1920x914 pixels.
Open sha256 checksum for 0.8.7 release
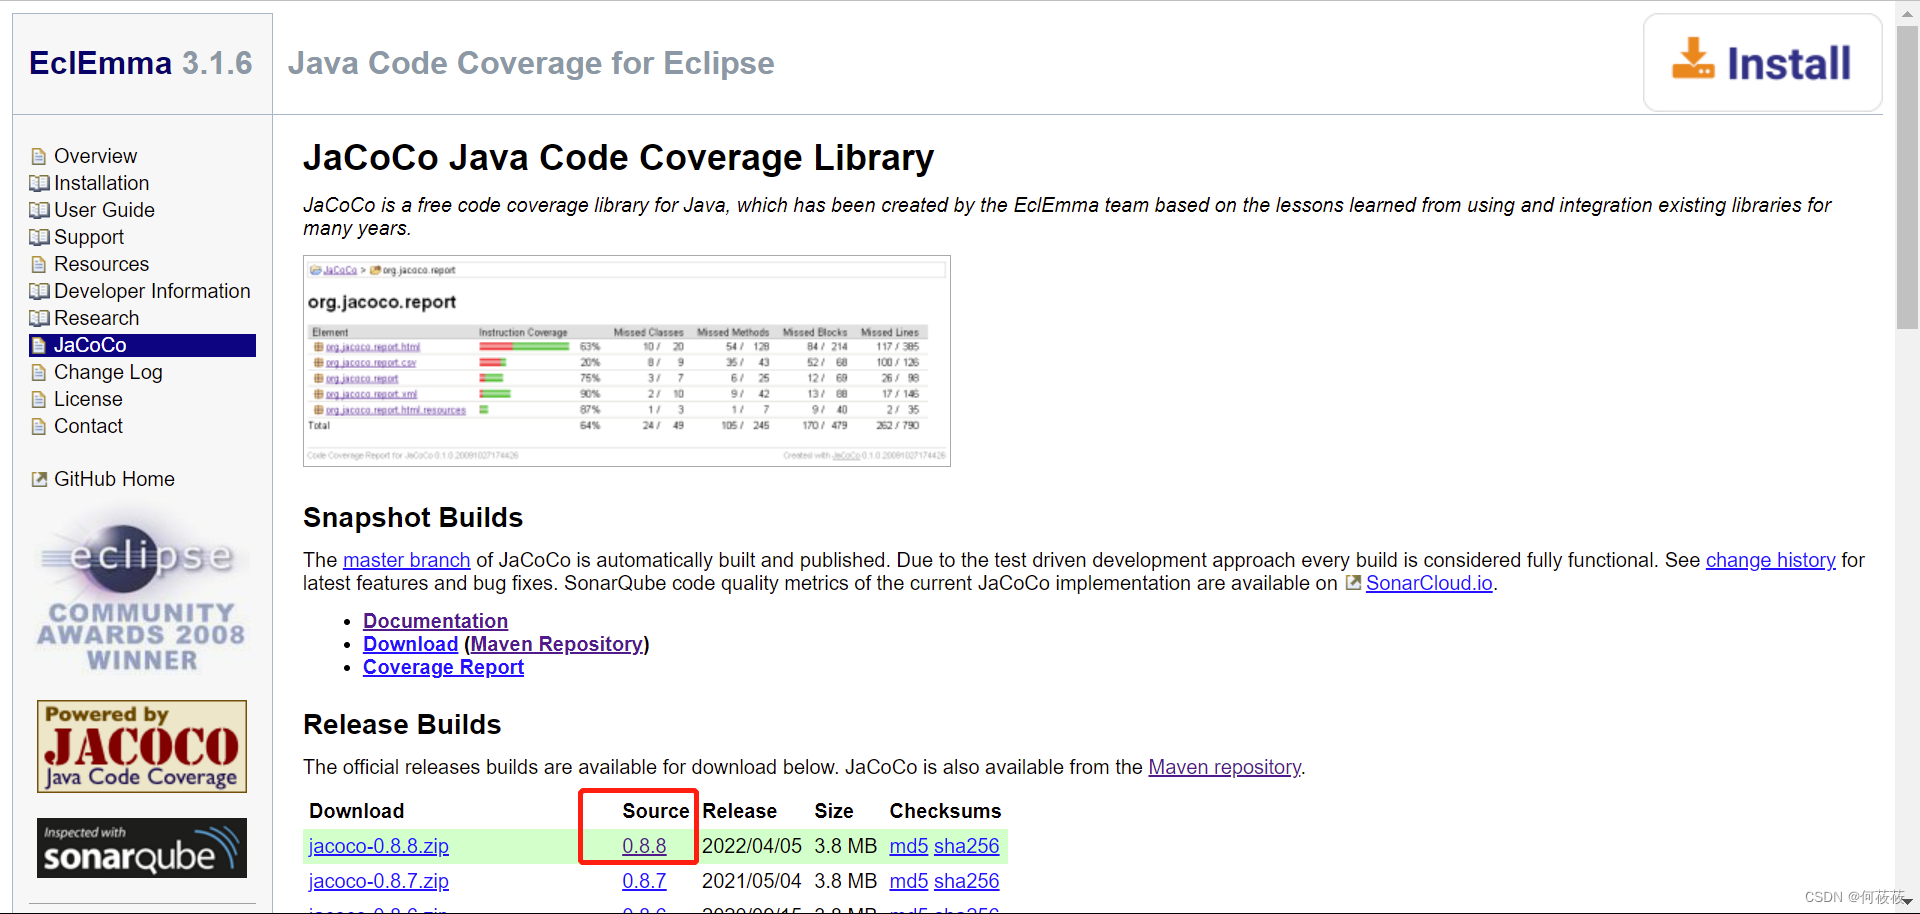click(x=966, y=881)
